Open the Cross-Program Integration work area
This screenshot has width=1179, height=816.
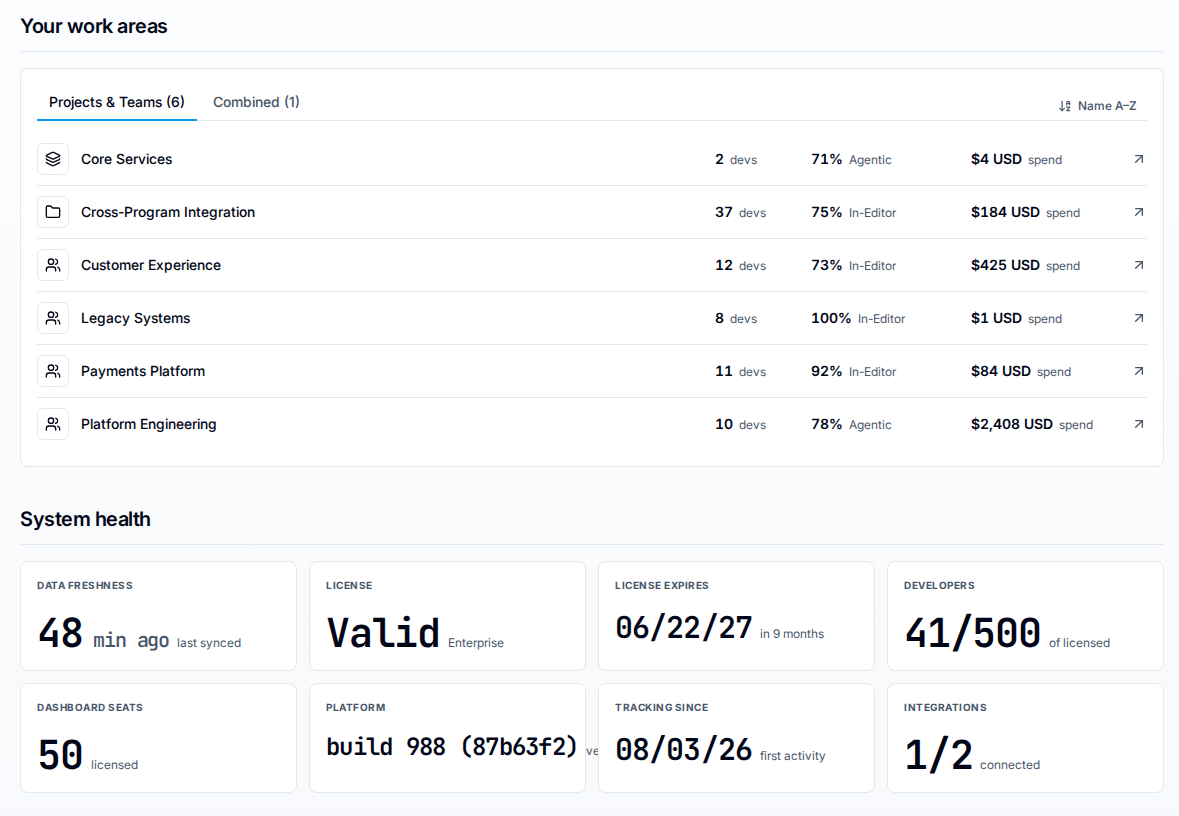point(592,212)
